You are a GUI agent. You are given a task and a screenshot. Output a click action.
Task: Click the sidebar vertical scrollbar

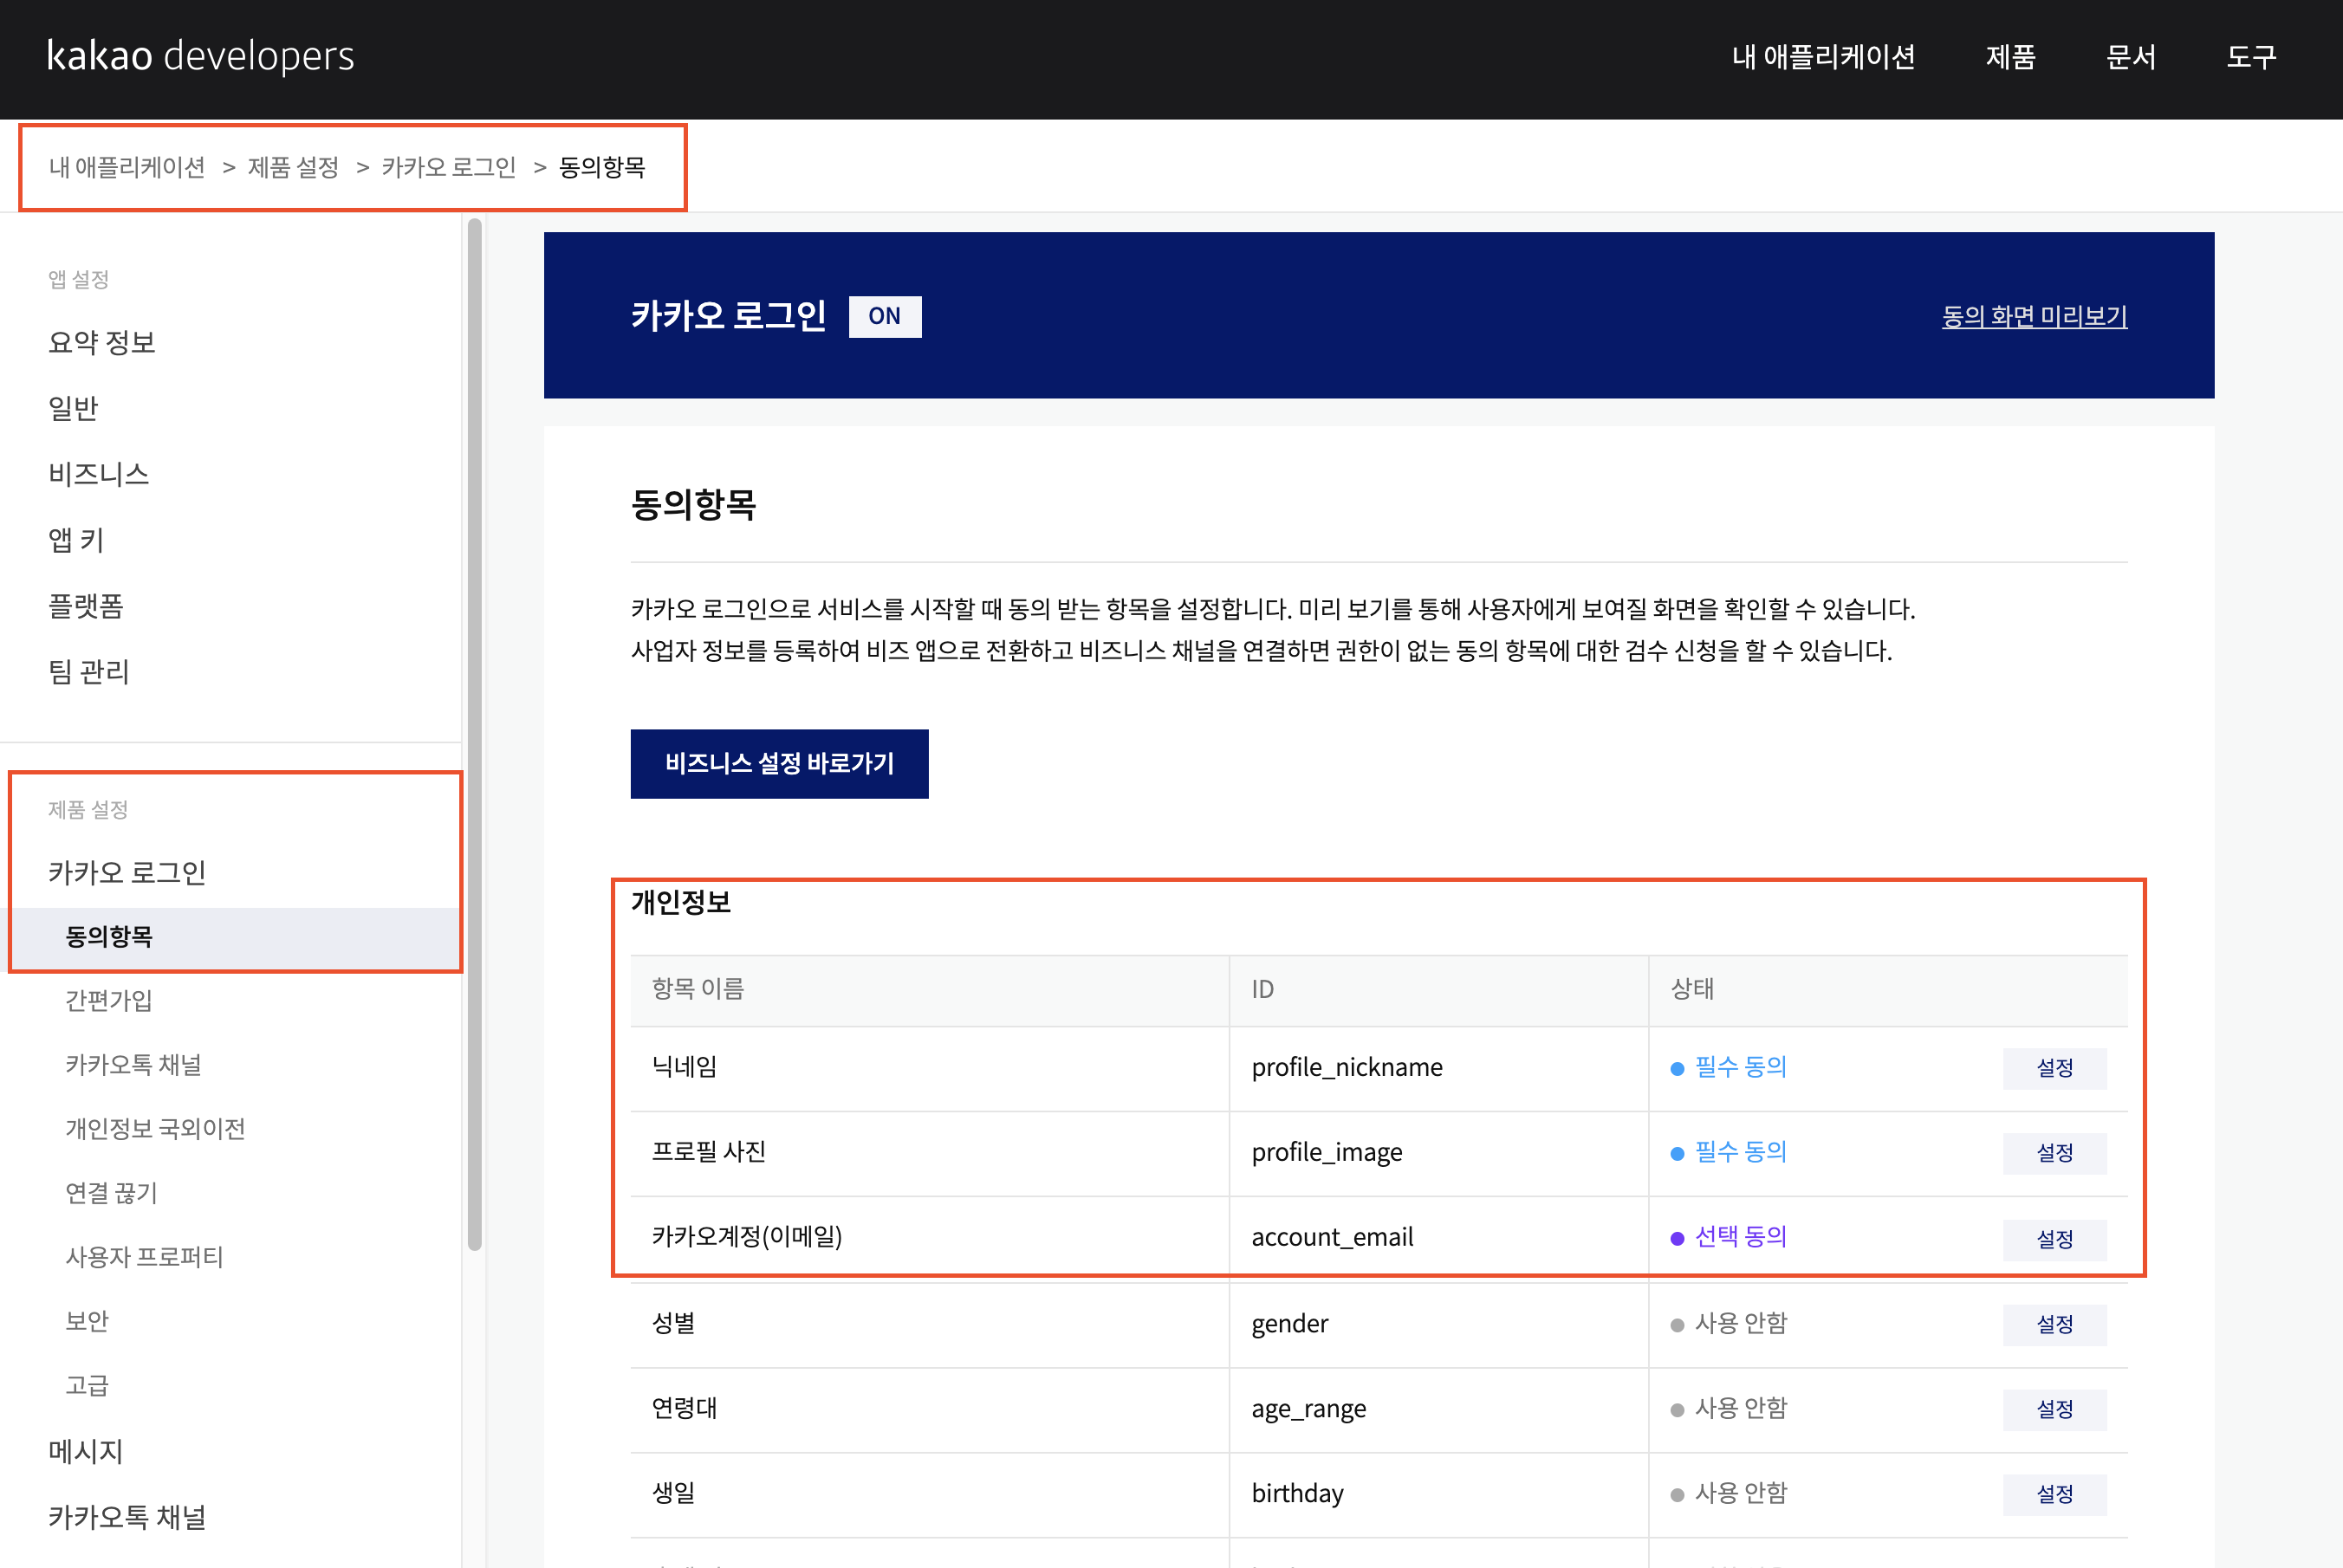pos(475,730)
